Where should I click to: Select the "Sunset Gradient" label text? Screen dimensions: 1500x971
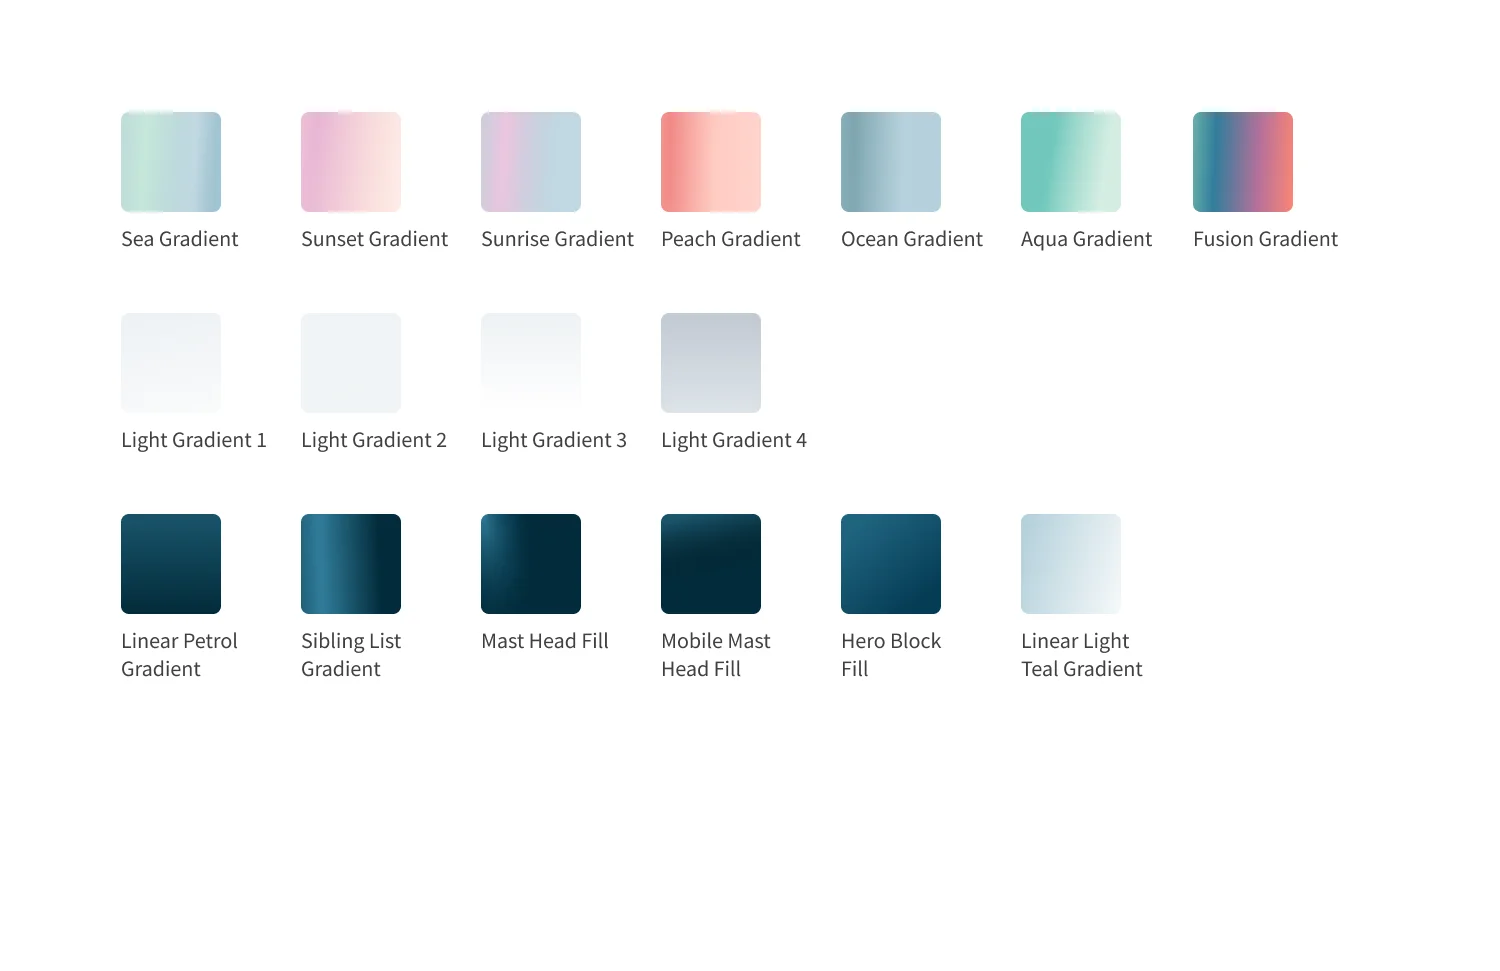tap(375, 239)
